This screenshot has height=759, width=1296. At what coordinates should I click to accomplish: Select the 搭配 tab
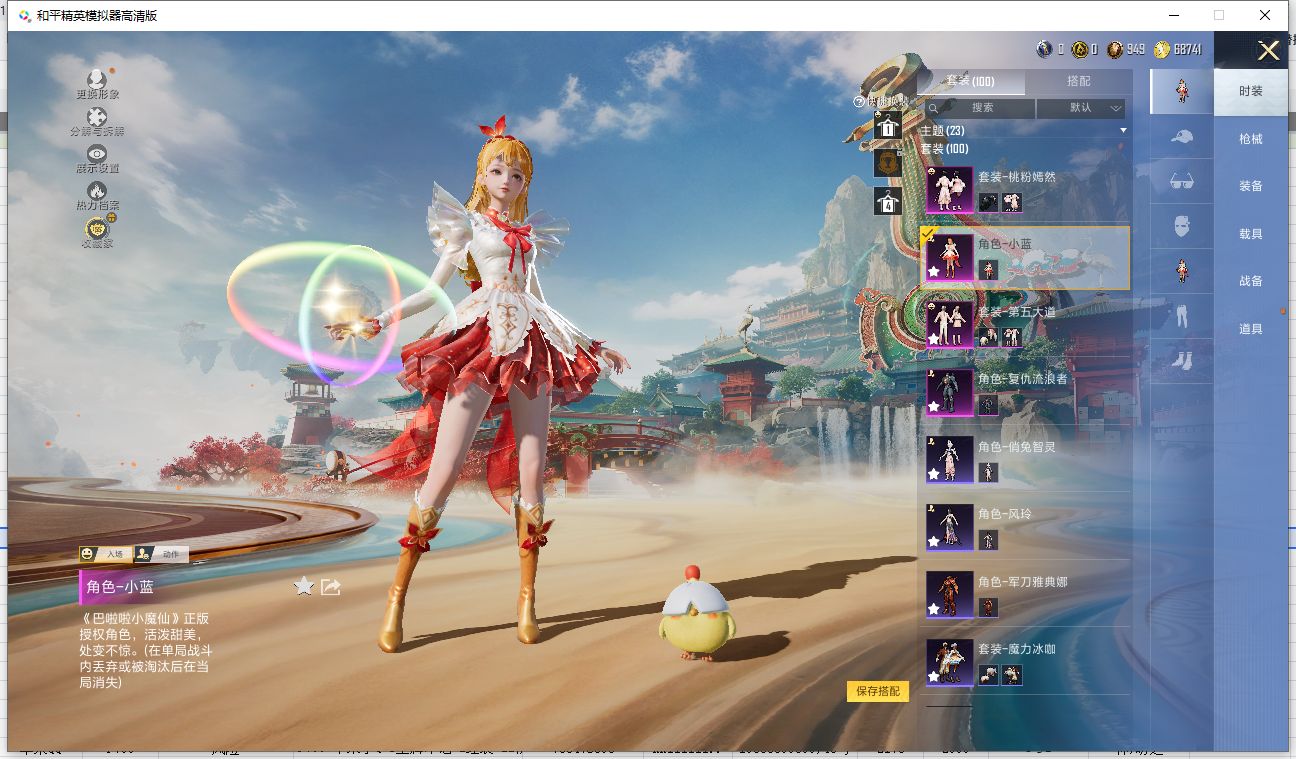pyautogui.click(x=1079, y=82)
